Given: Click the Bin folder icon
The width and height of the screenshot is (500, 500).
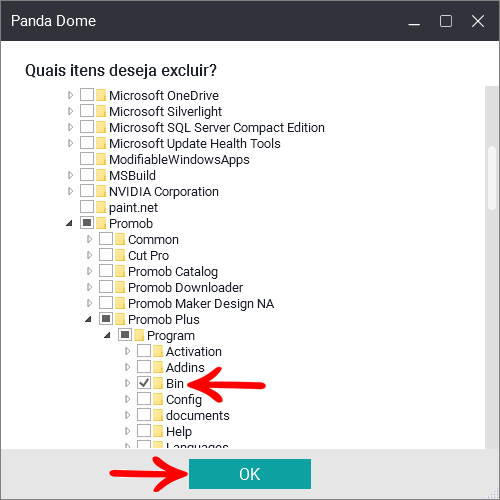Looking at the screenshot, I should pyautogui.click(x=158, y=383).
